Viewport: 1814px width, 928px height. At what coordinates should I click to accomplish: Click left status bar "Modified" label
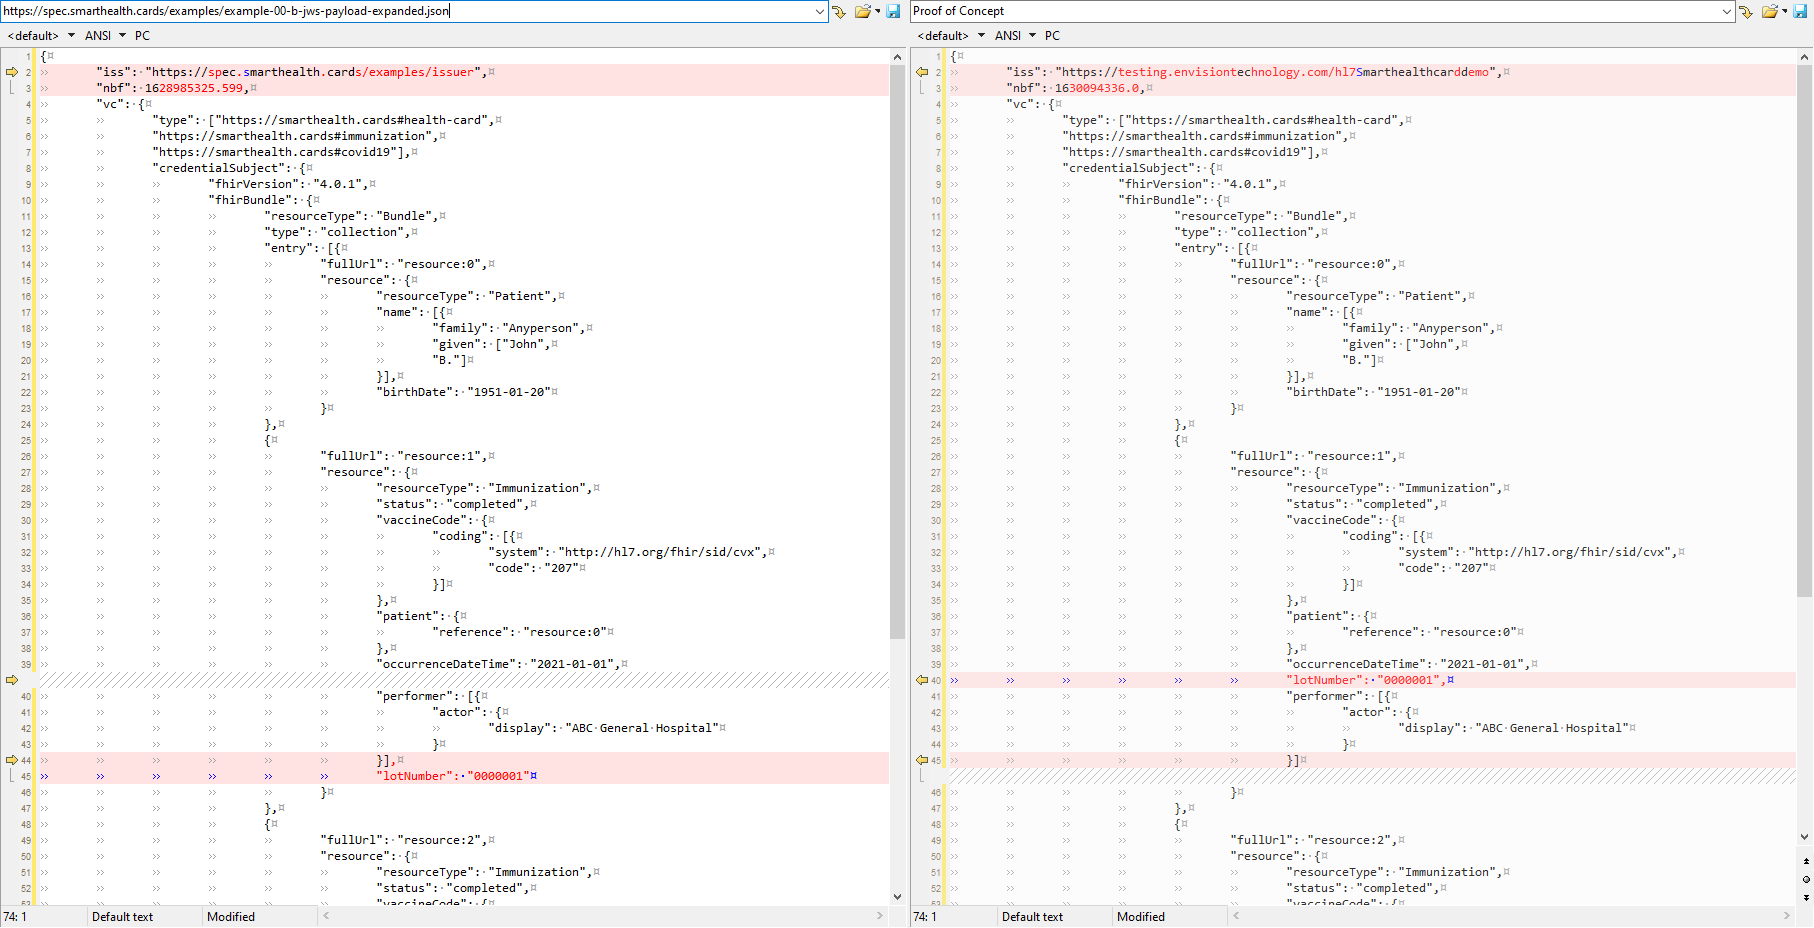[x=231, y=917]
